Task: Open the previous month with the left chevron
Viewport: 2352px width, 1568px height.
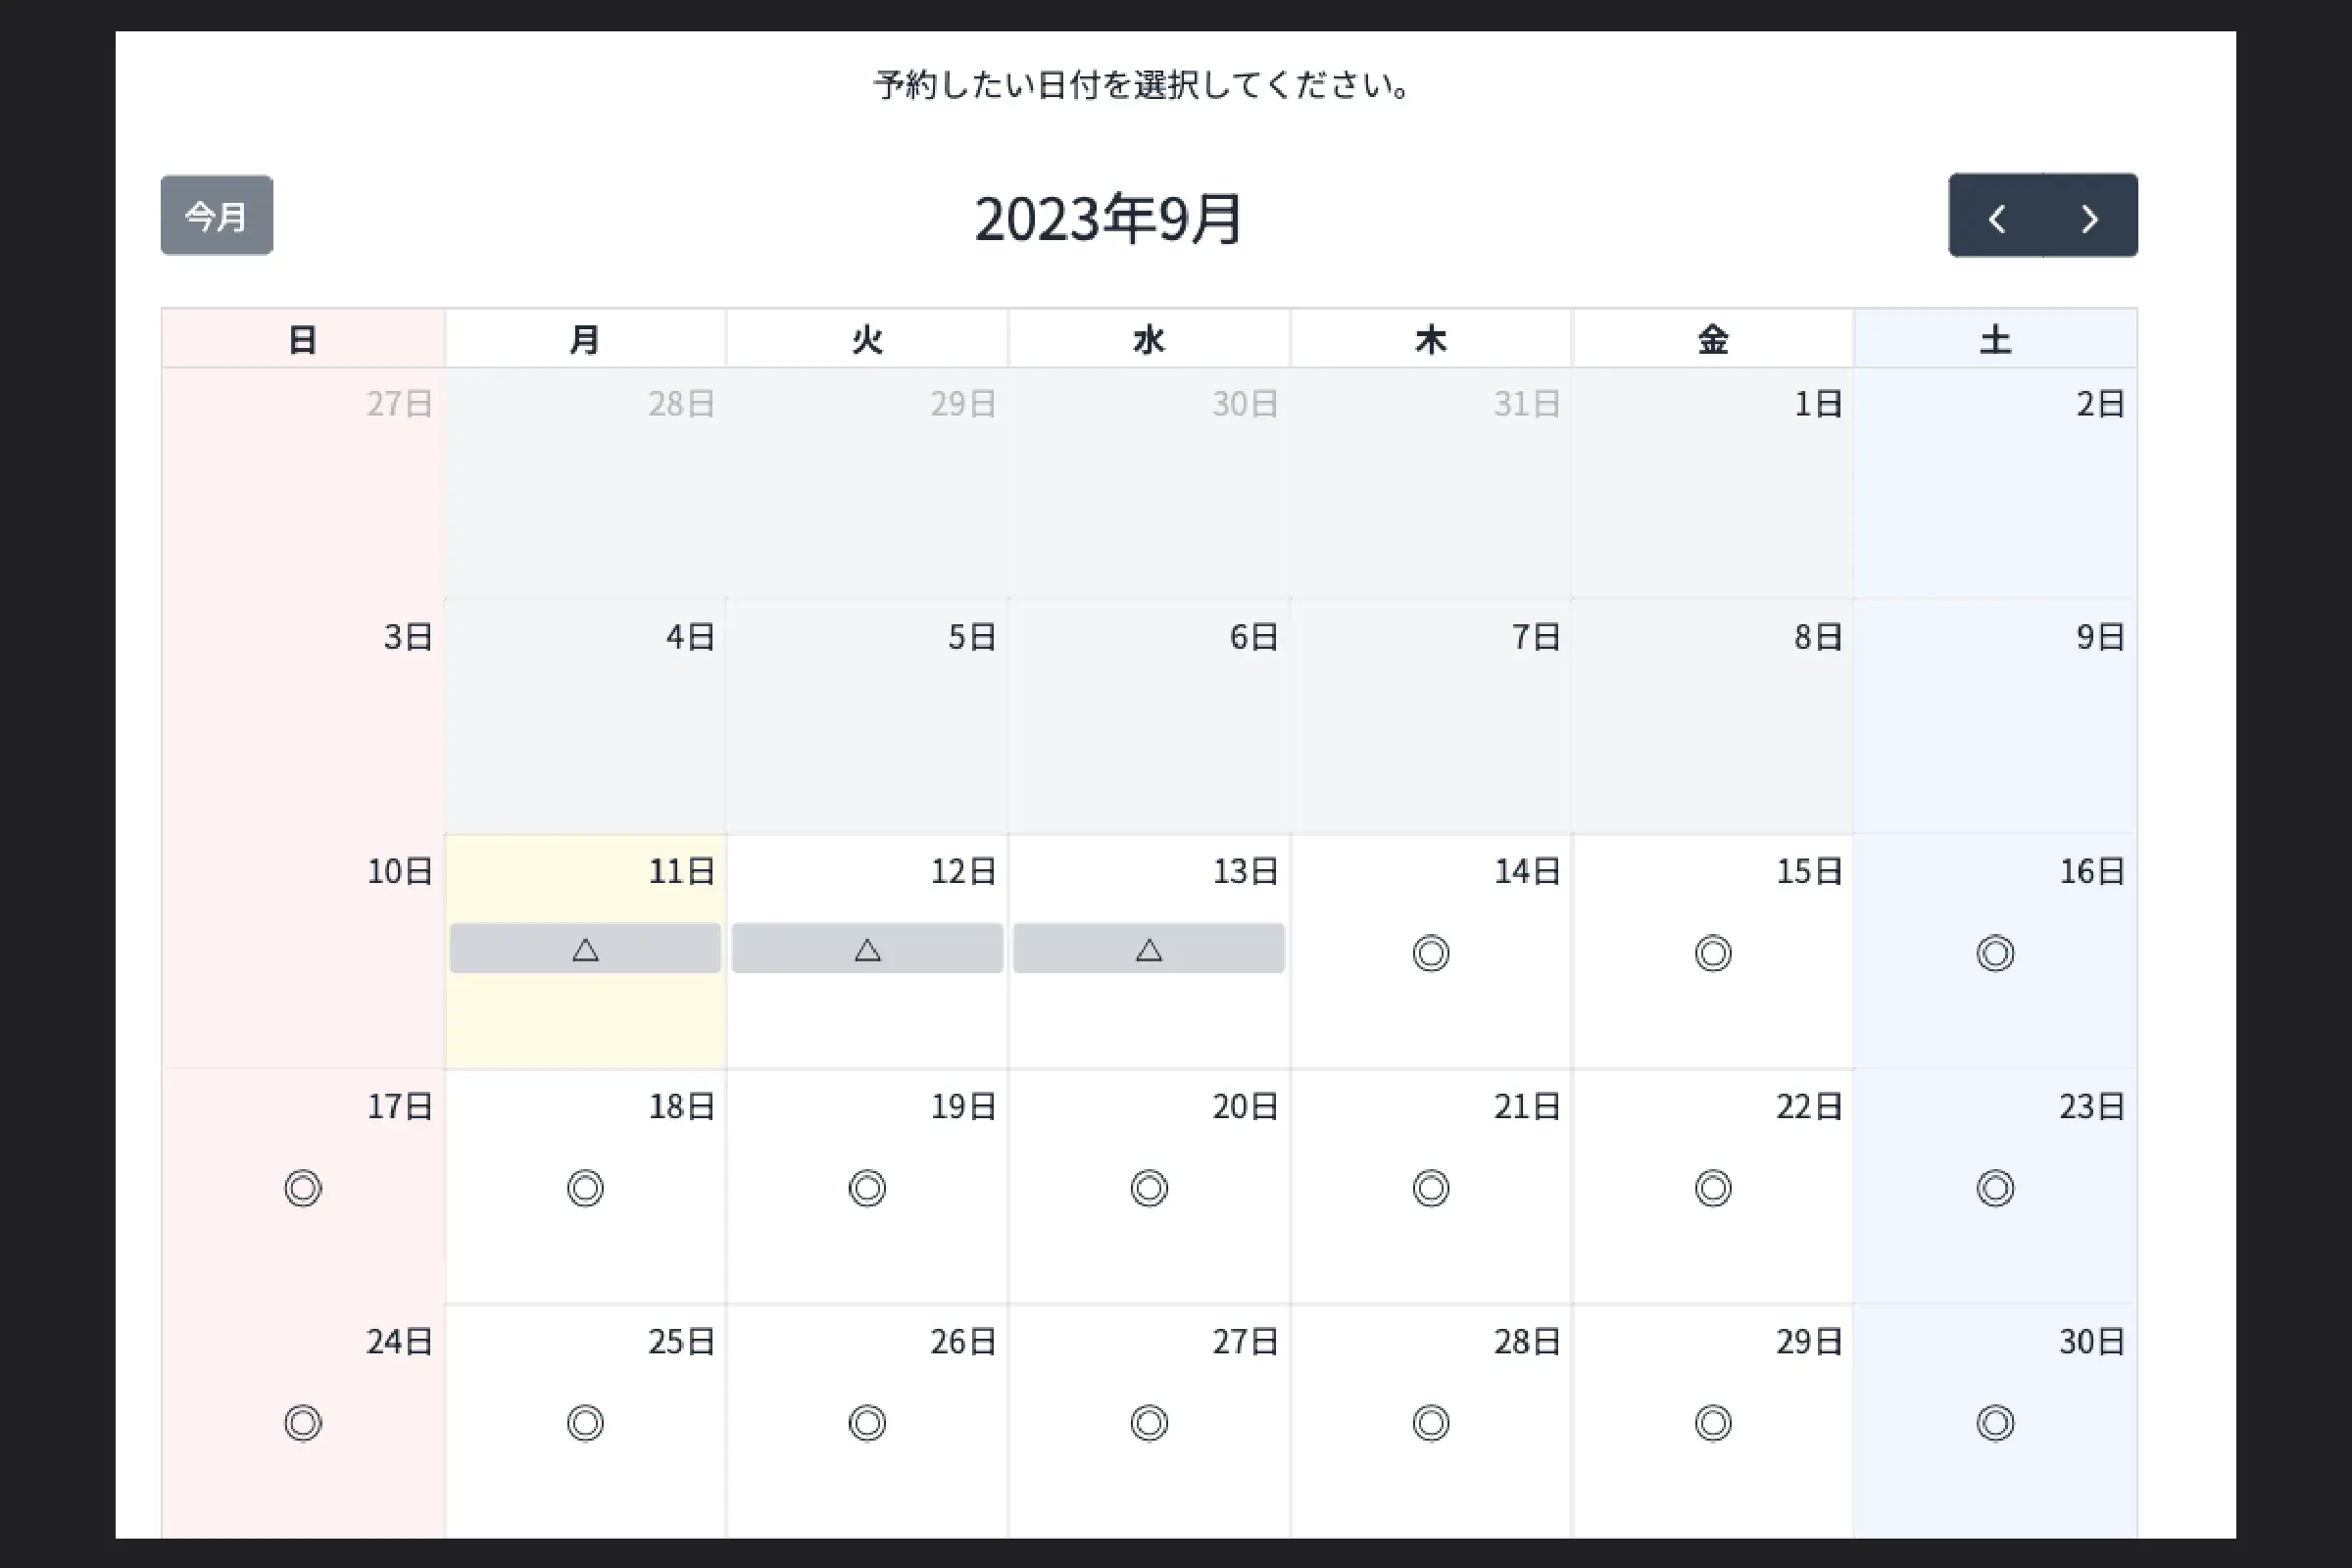Action: 1997,216
